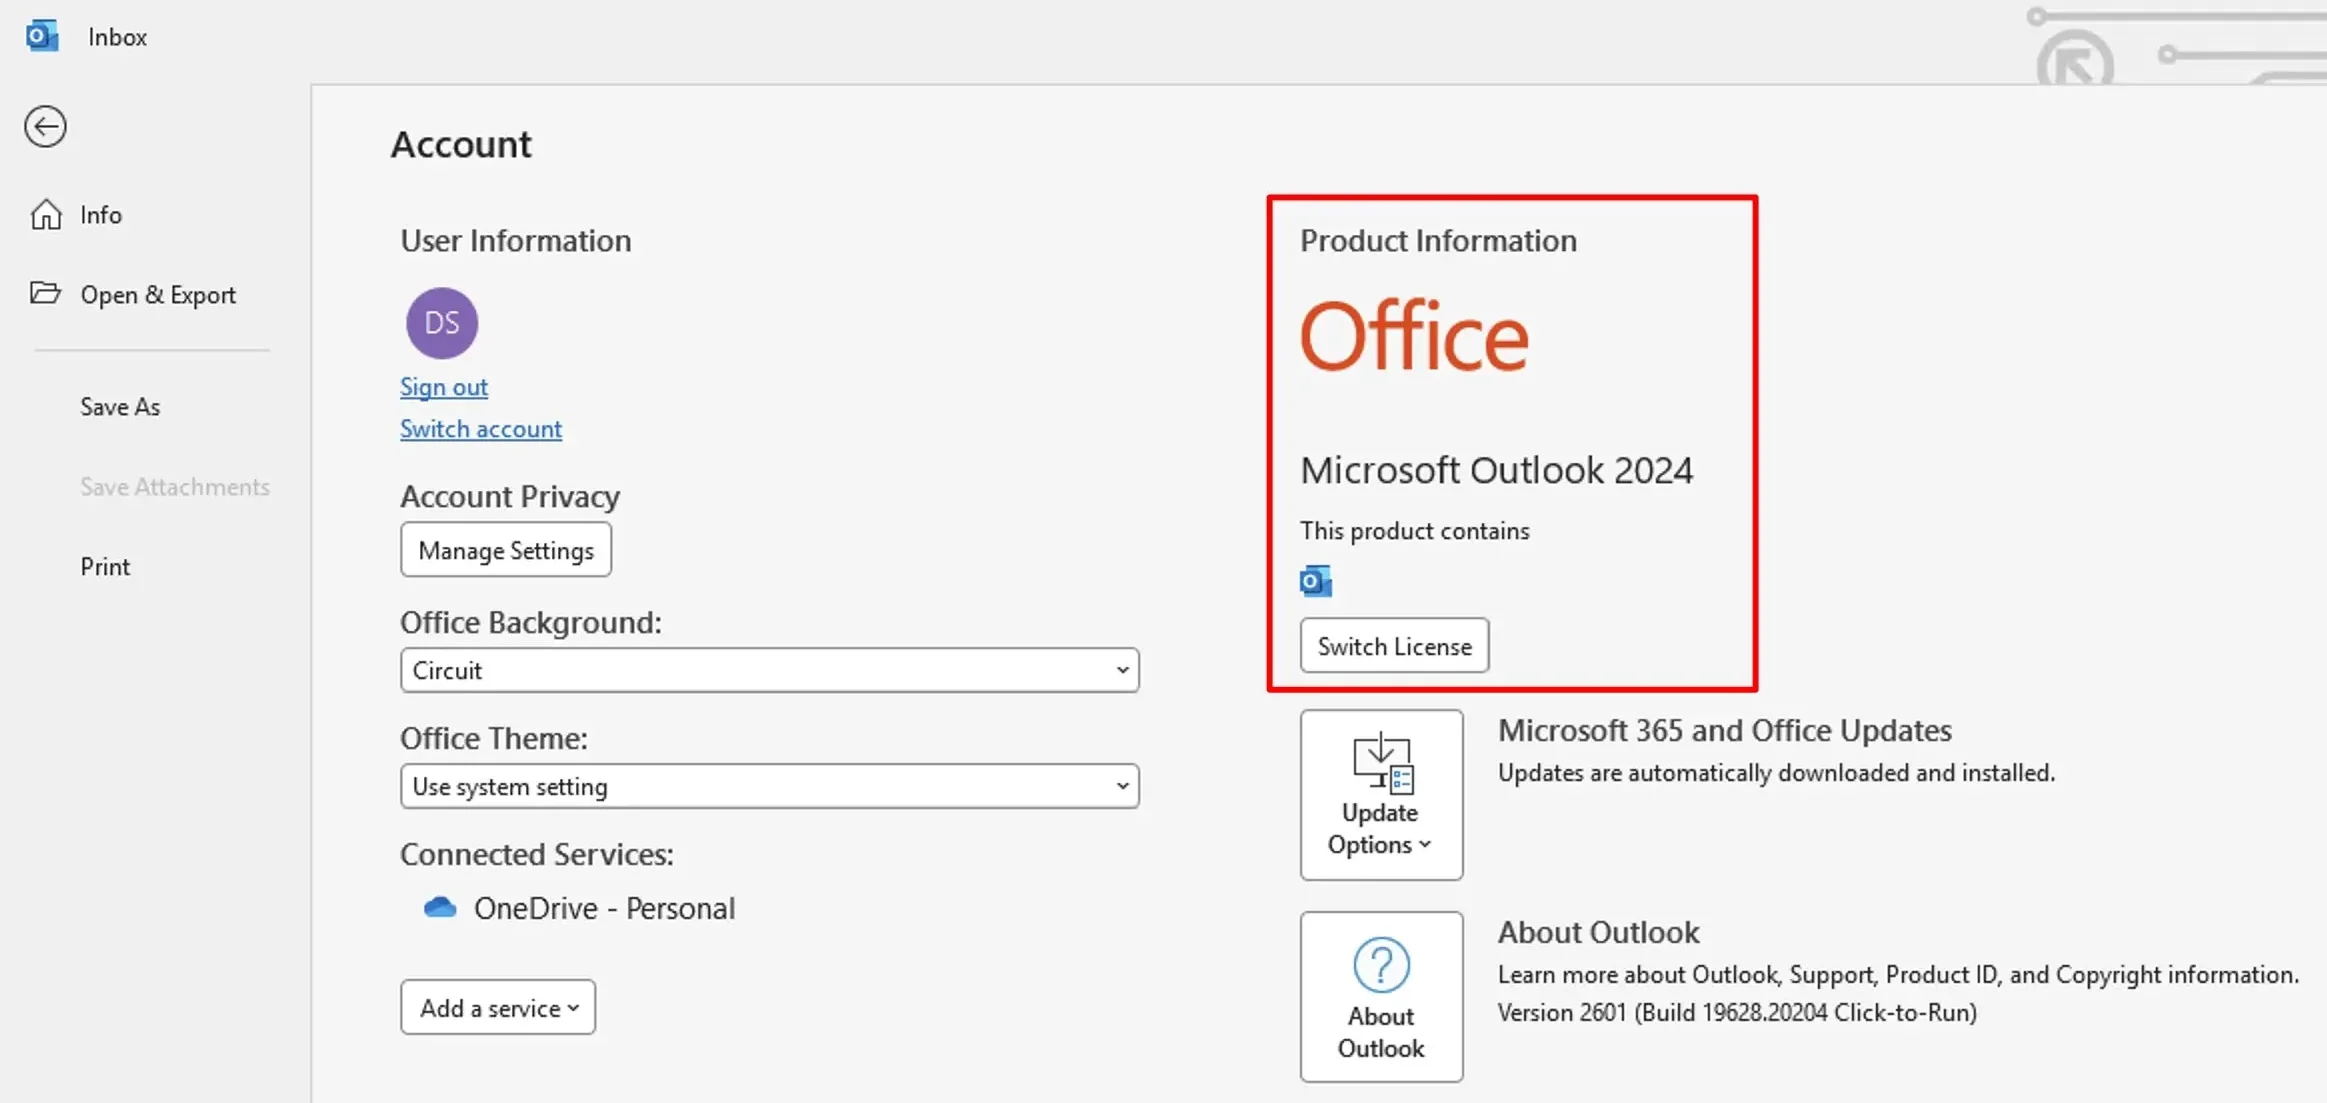Open the Add a service dropdown
Image resolution: width=2327 pixels, height=1103 pixels.
point(498,1007)
